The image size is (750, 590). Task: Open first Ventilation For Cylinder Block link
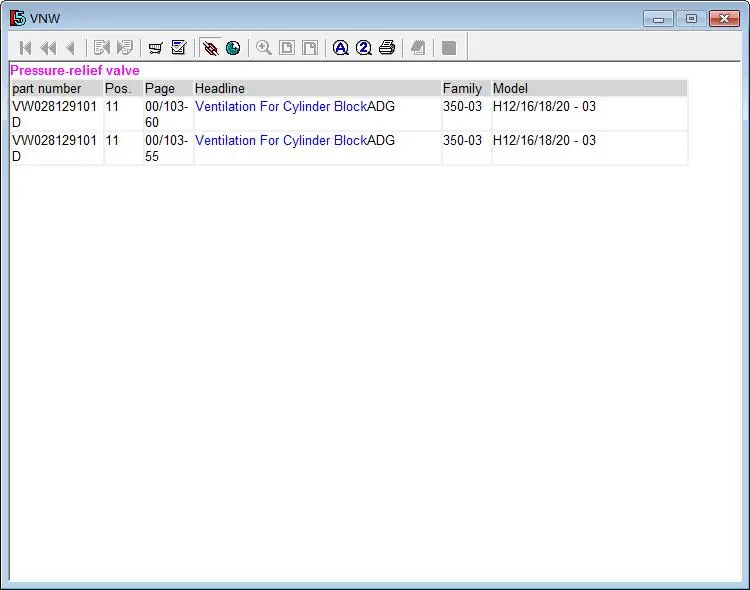pos(281,106)
